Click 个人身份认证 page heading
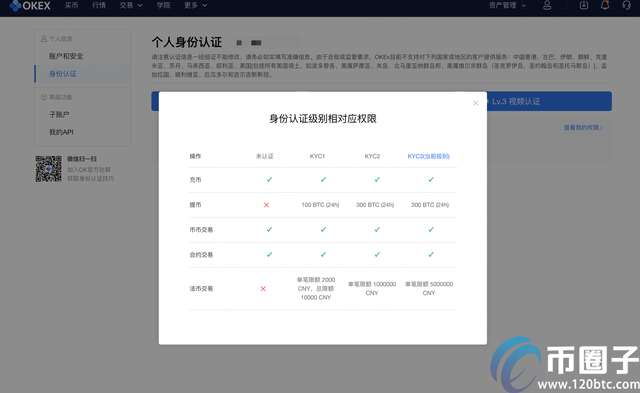 187,42
